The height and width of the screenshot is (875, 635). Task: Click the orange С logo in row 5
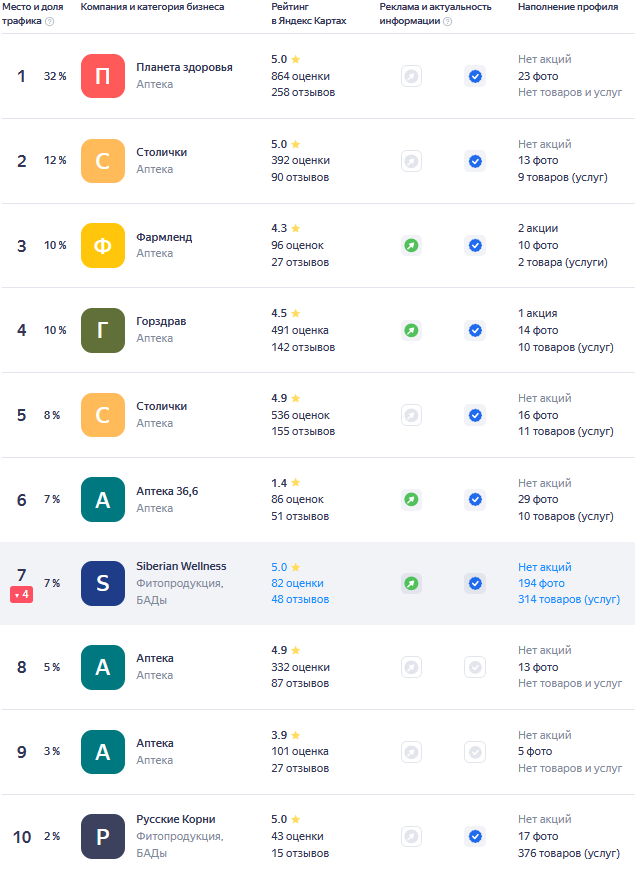click(103, 415)
